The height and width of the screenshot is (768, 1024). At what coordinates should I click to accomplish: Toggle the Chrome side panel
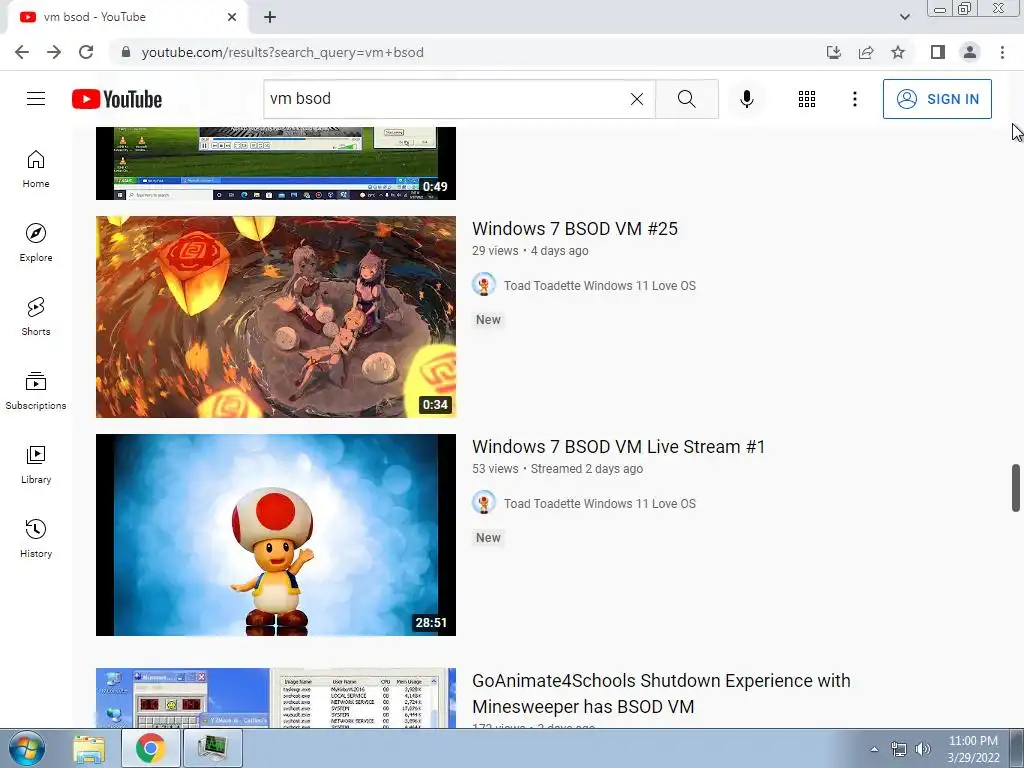[938, 52]
